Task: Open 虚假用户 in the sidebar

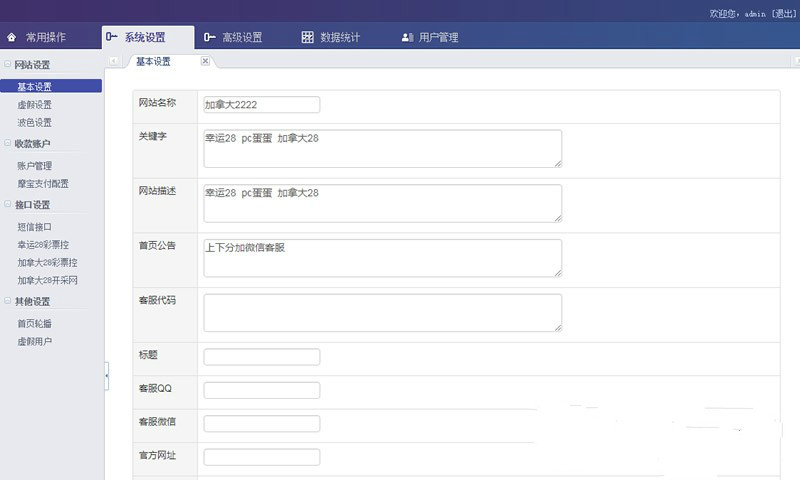Action: point(35,342)
